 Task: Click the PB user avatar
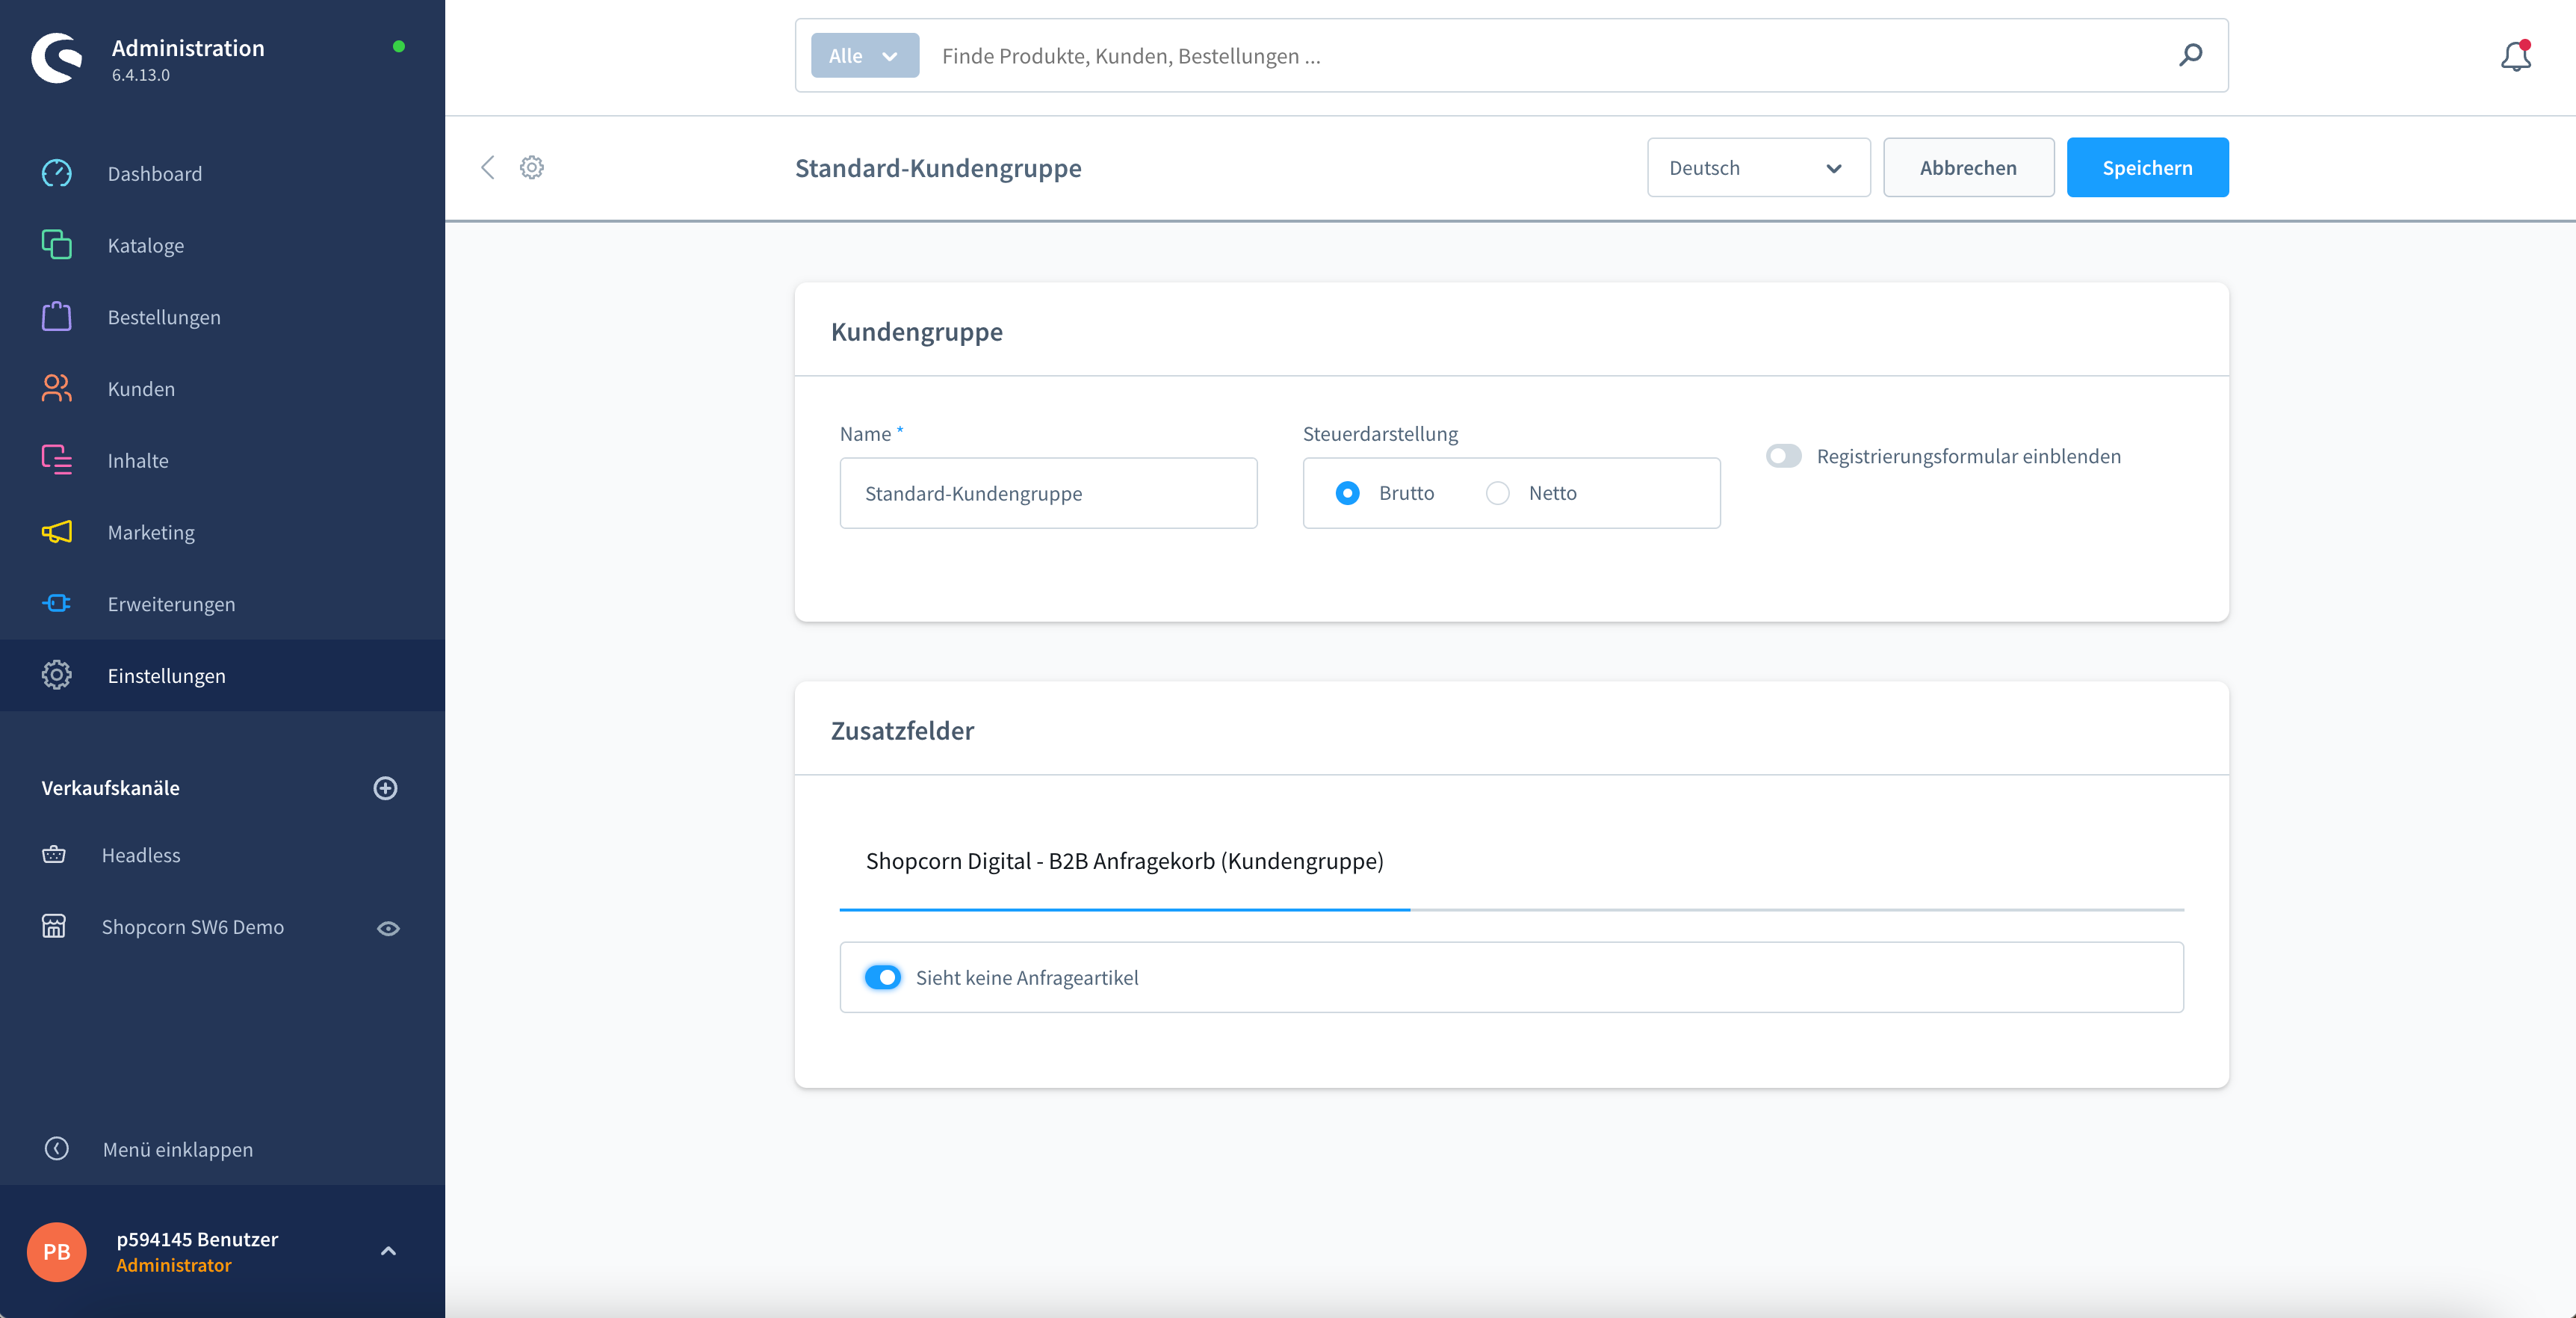(57, 1252)
